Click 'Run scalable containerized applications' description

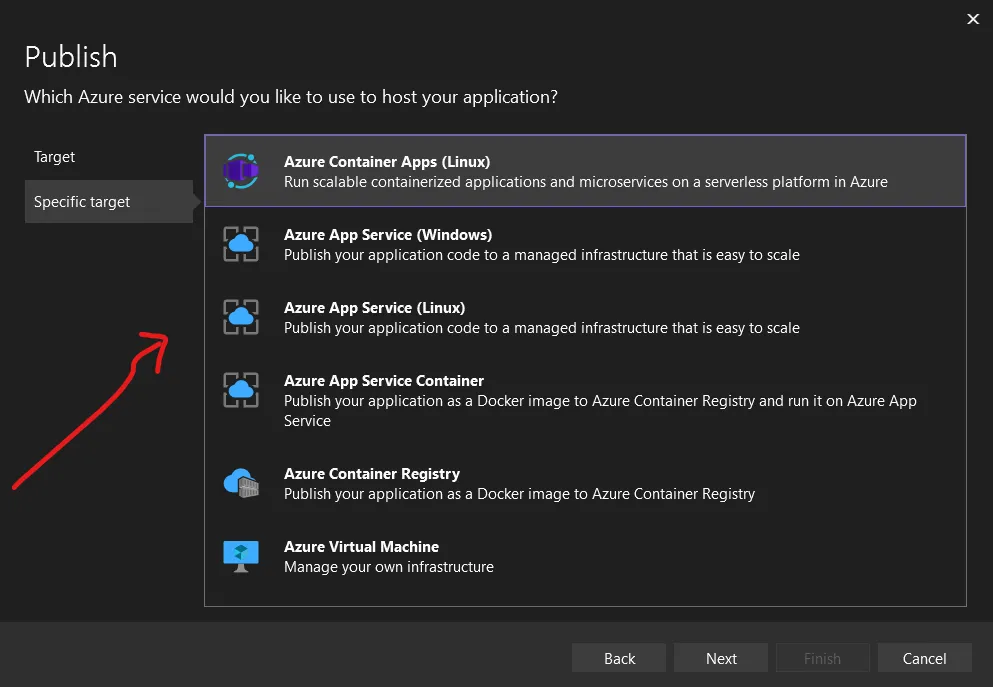[586, 182]
